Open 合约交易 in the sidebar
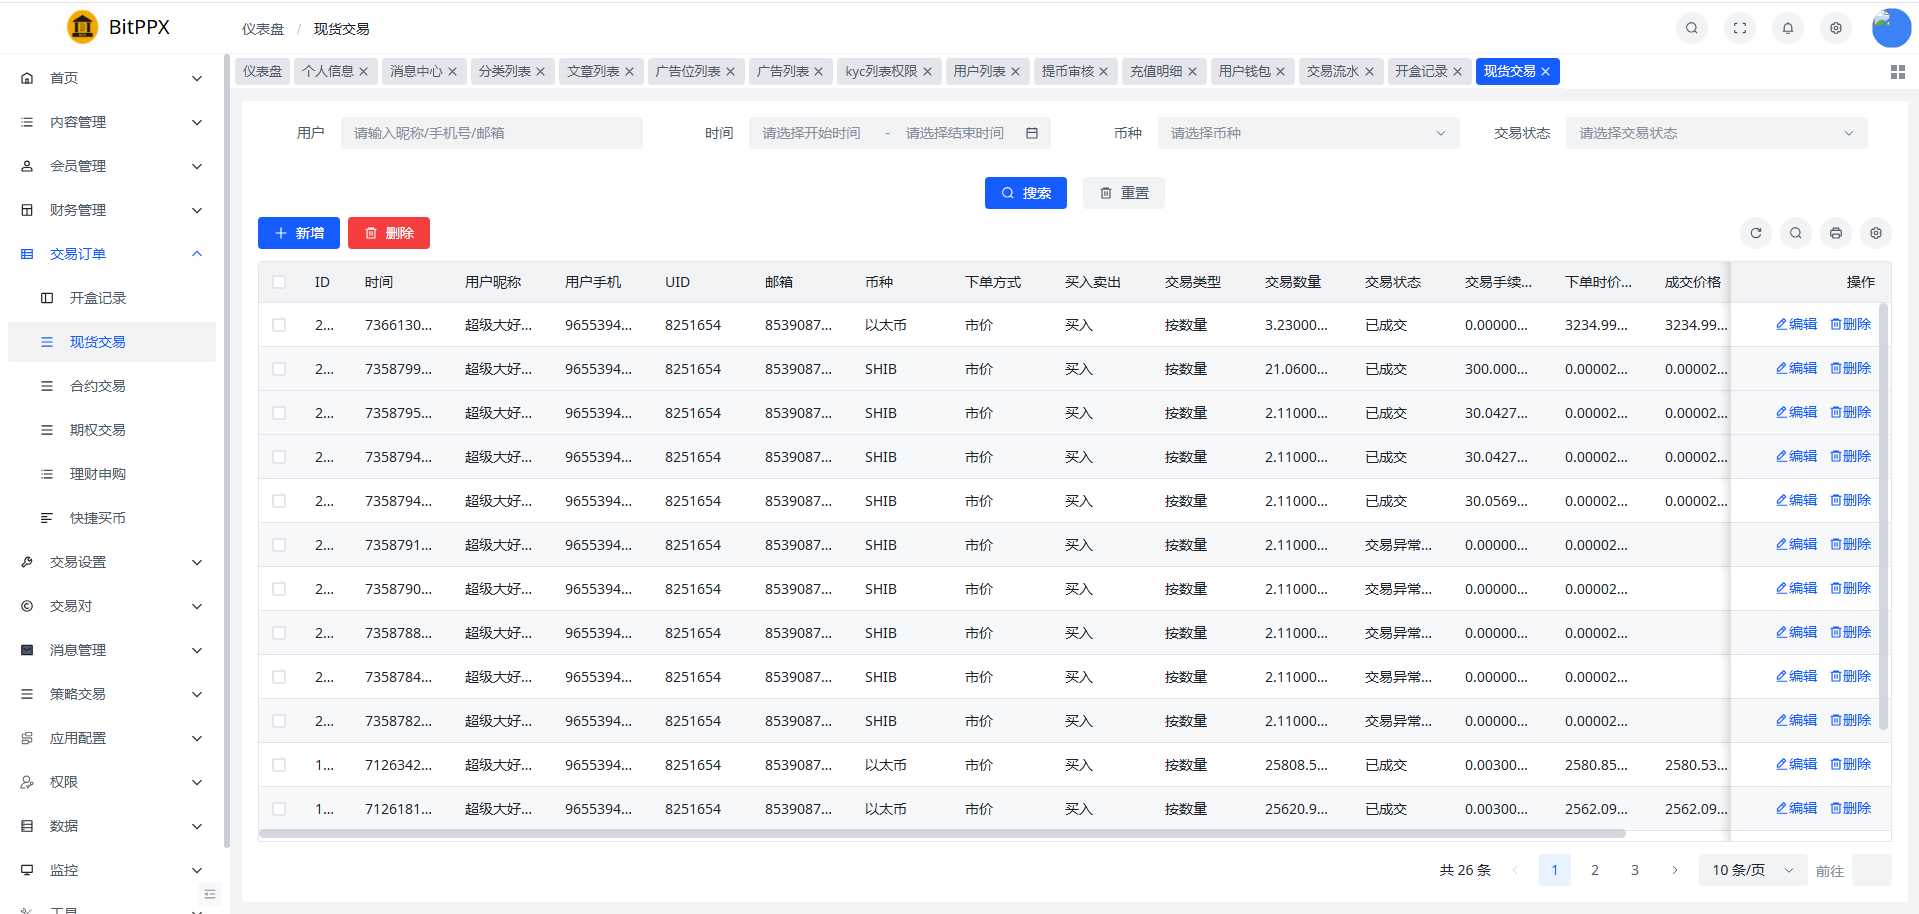 pos(97,386)
